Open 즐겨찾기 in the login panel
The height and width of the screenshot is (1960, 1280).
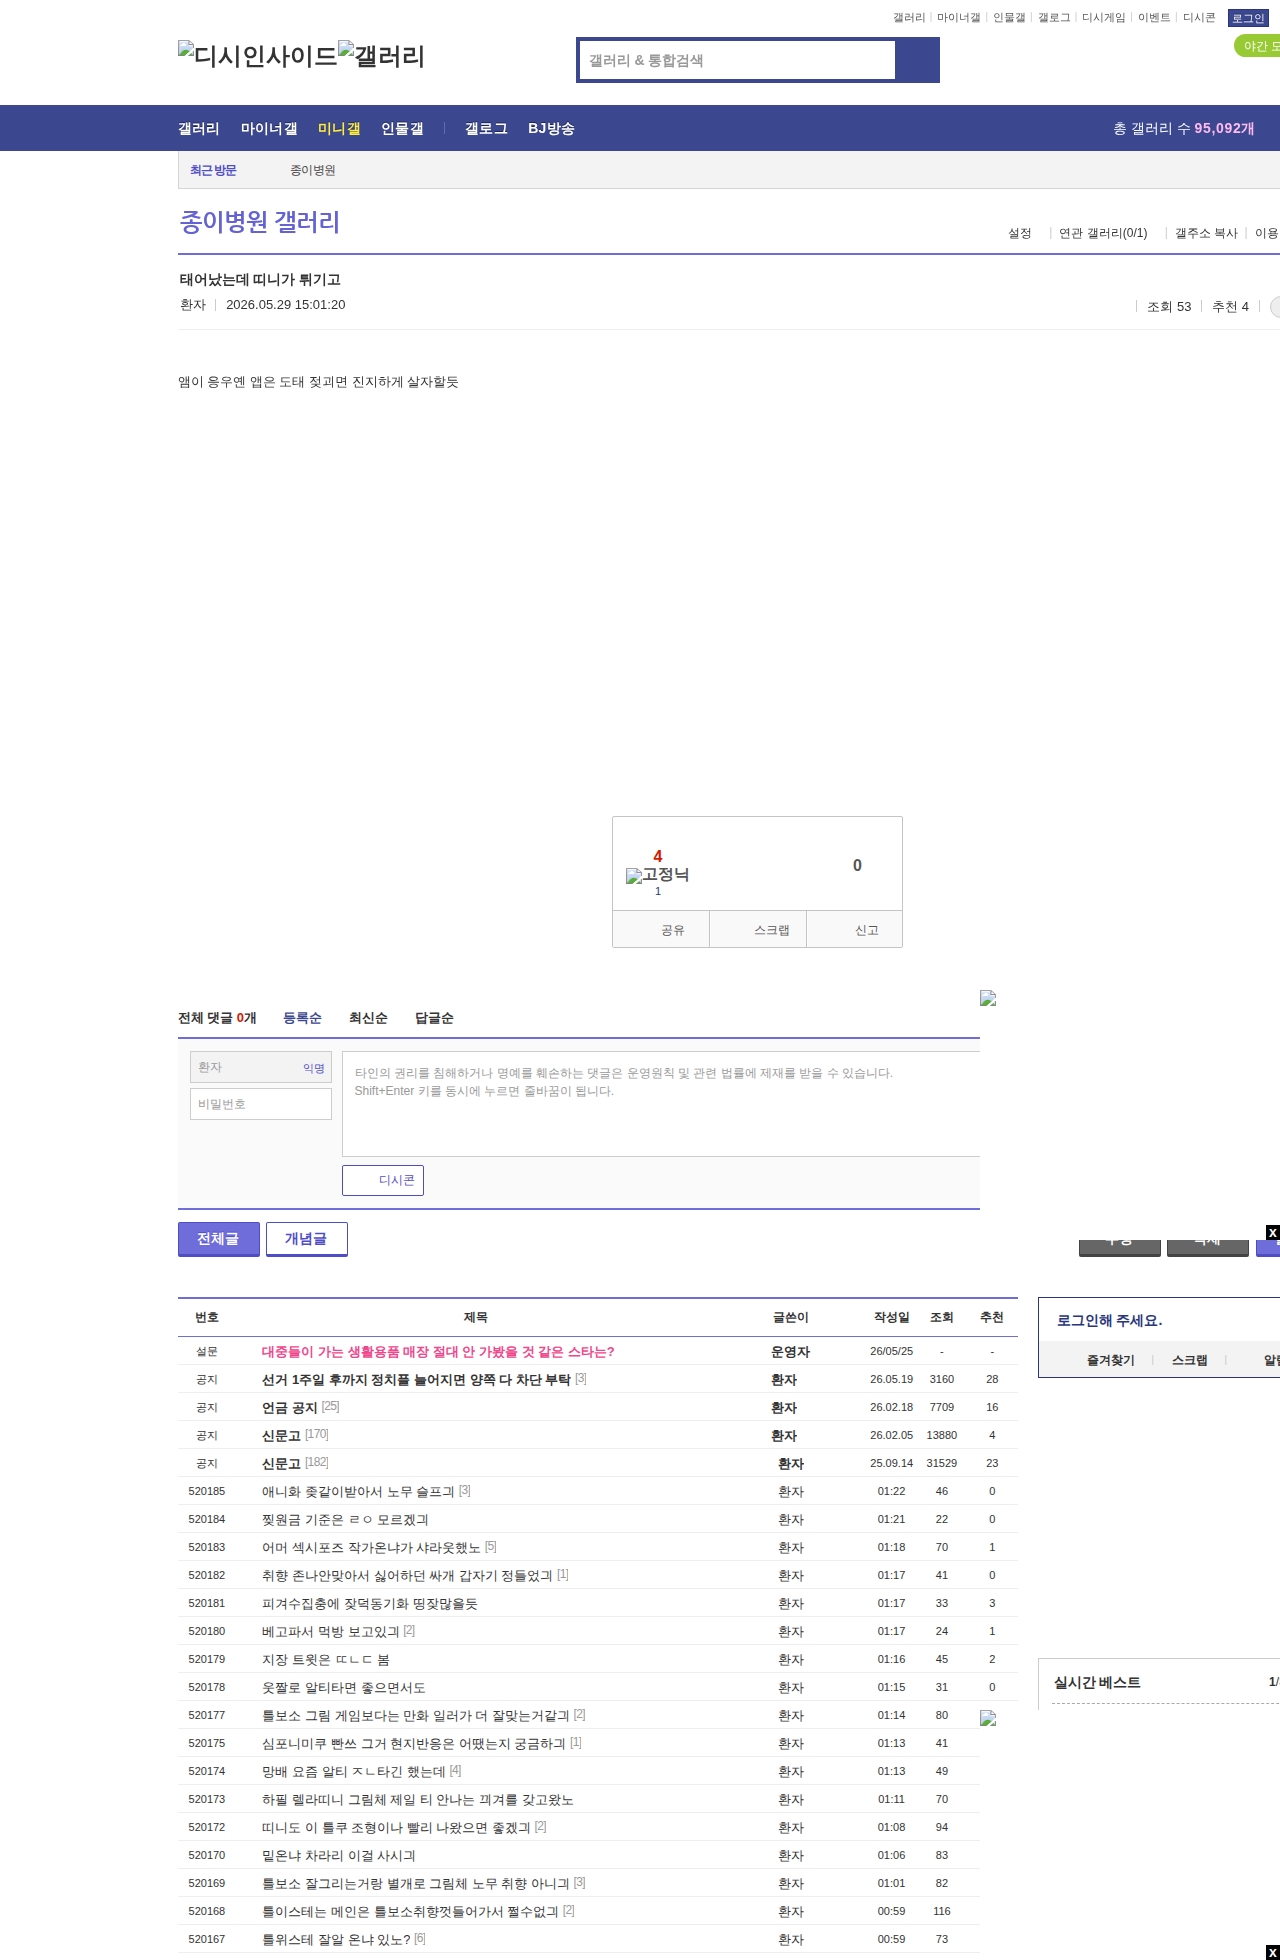click(1110, 1360)
